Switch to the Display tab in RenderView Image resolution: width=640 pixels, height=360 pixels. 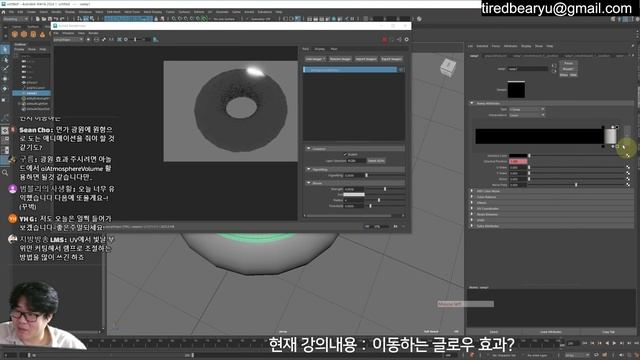[x=320, y=49]
